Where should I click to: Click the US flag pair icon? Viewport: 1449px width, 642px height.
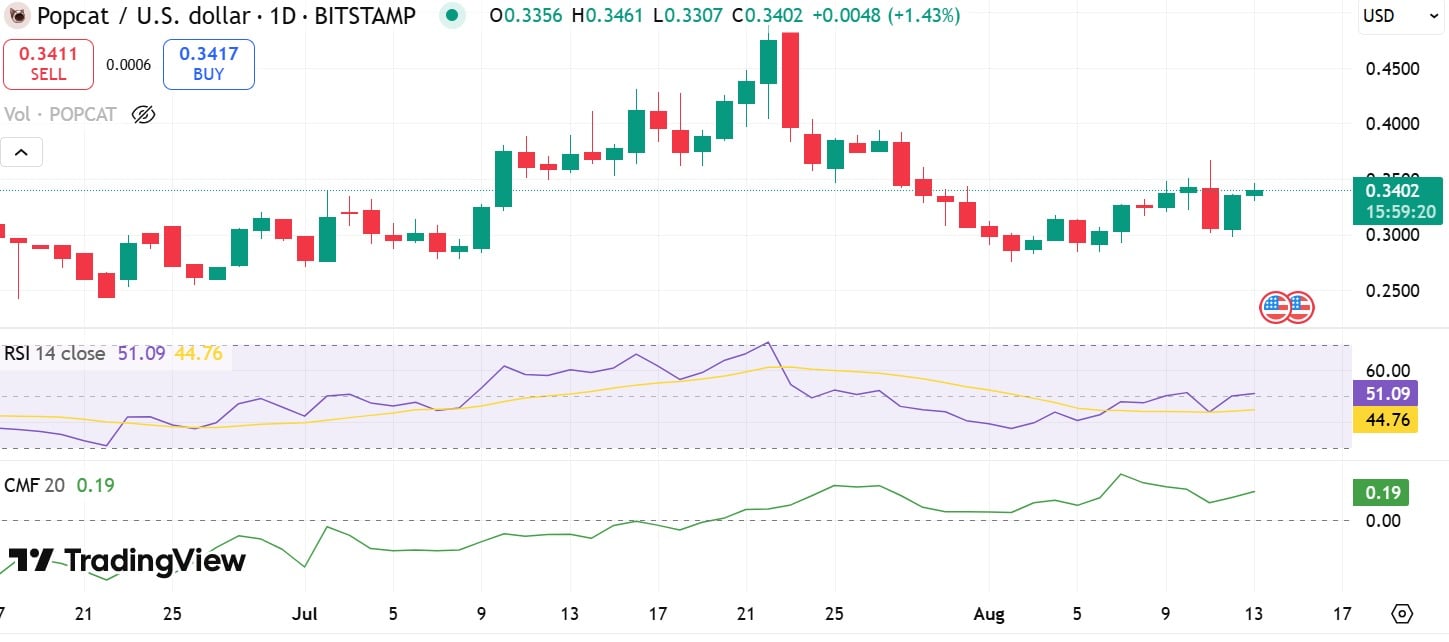click(1286, 307)
